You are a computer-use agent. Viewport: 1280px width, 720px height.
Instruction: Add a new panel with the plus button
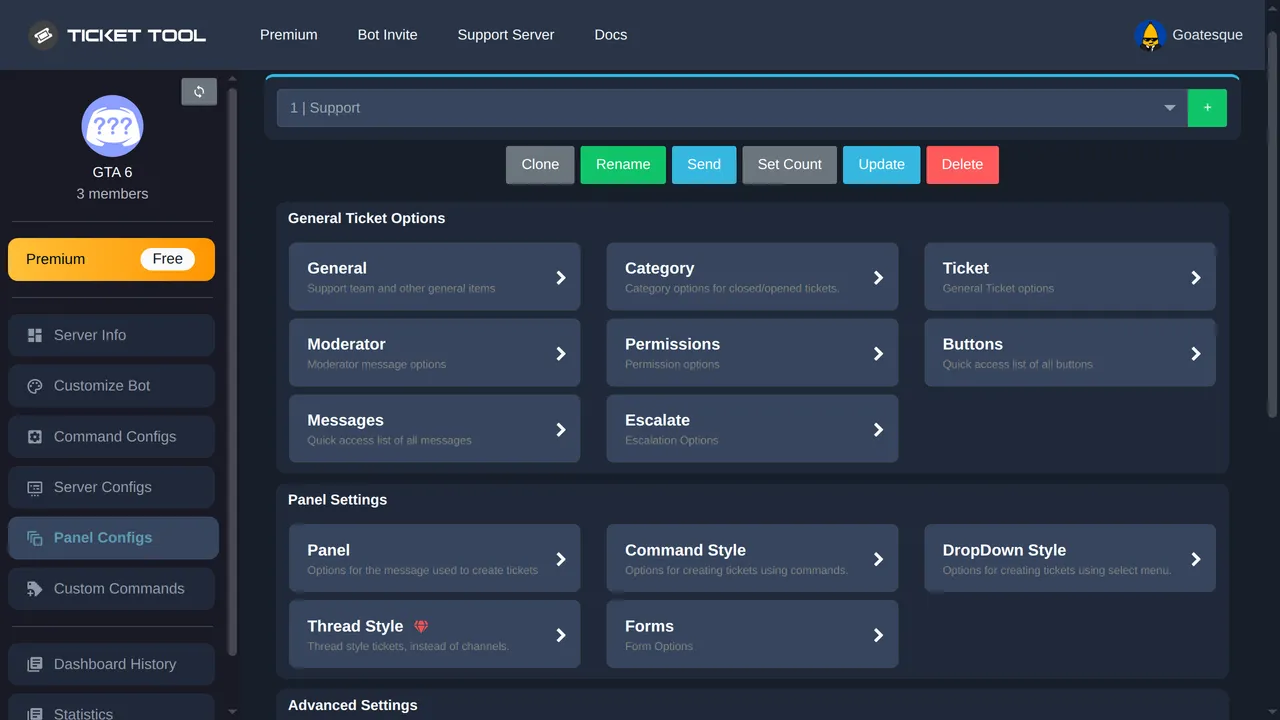[1207, 108]
